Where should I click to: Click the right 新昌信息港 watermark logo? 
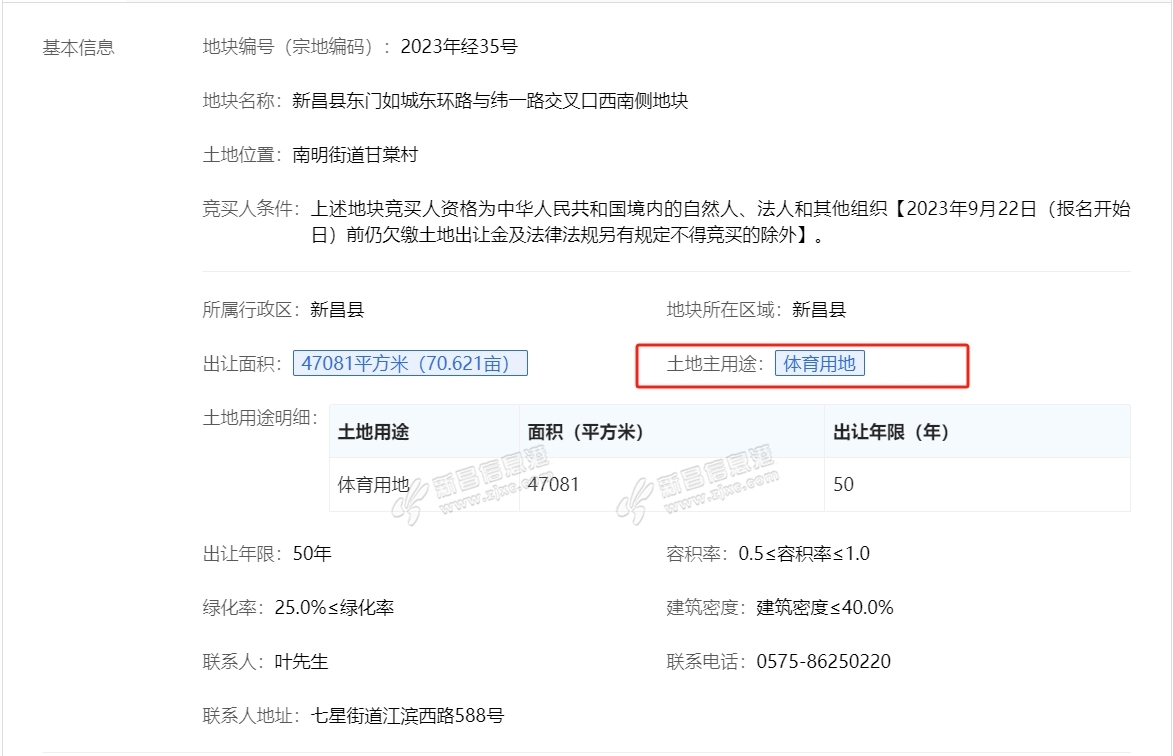coord(697,485)
